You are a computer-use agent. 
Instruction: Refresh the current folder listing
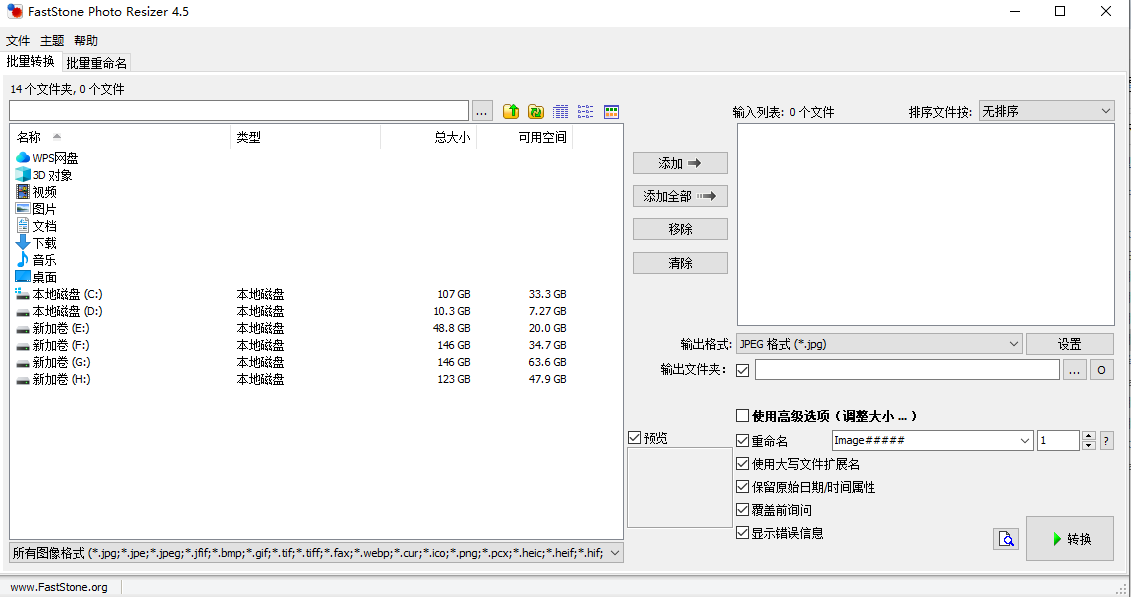coord(536,111)
